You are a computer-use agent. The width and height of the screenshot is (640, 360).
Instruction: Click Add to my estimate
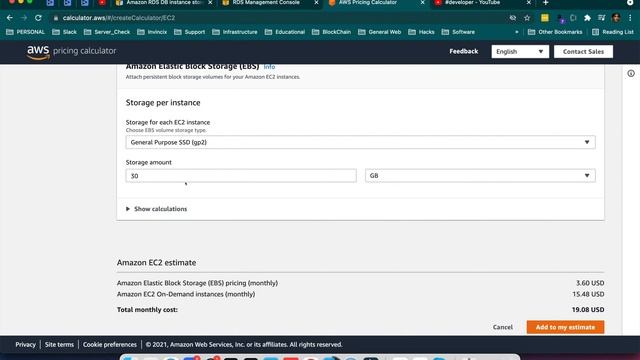coord(565,327)
